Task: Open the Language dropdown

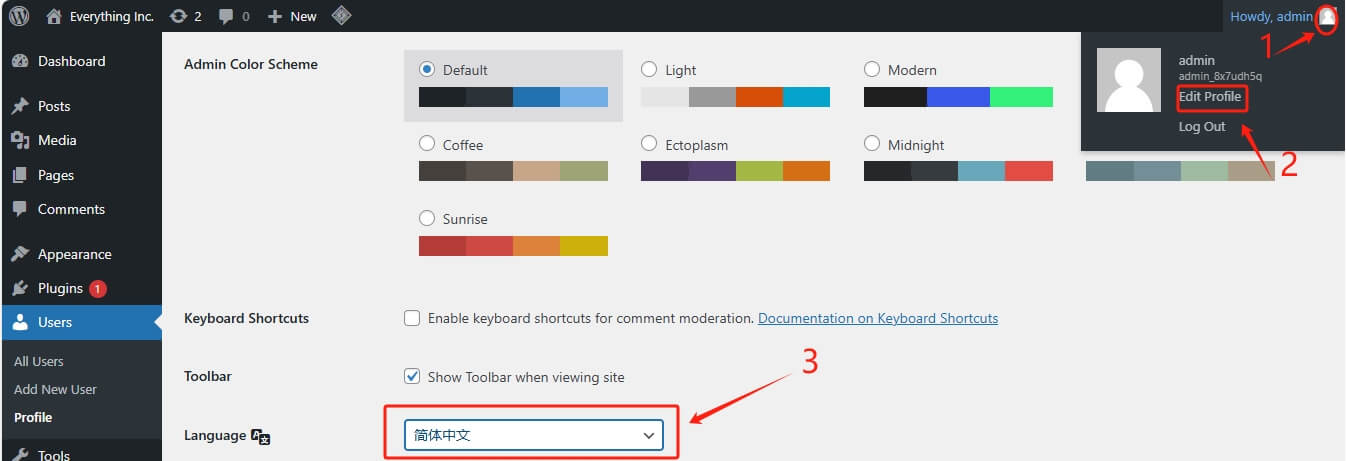Action: (x=534, y=435)
